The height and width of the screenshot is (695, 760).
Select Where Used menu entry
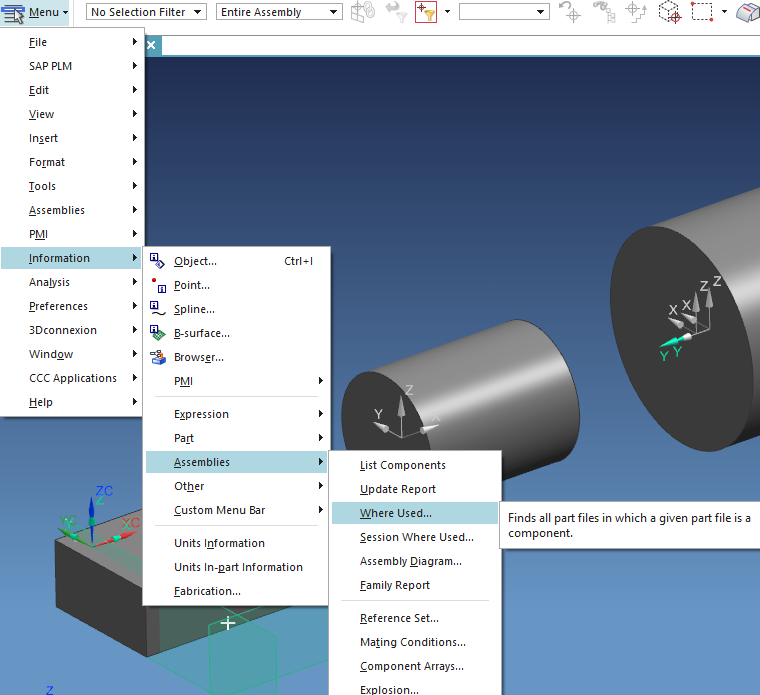(396, 513)
